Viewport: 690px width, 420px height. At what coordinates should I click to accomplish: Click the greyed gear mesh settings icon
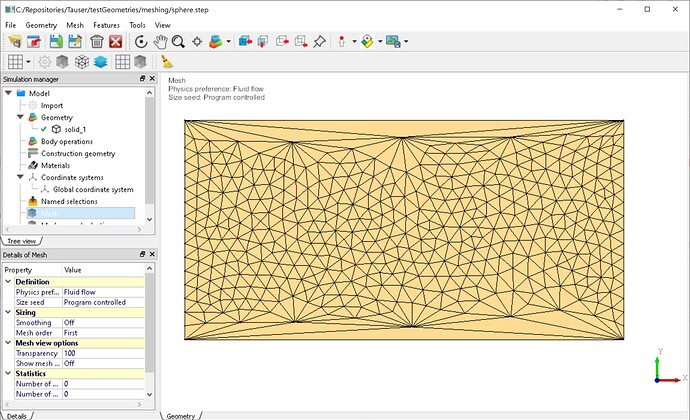pyautogui.click(x=44, y=62)
